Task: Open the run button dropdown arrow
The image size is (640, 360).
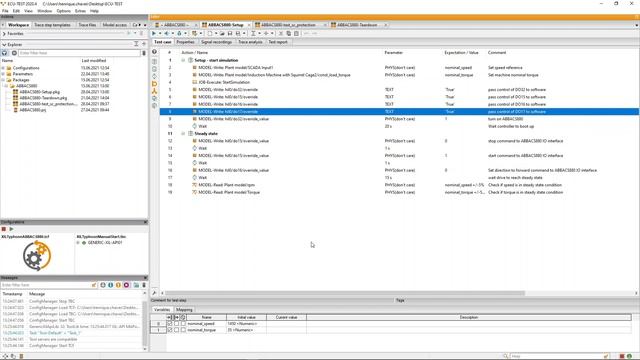Action: (160, 33)
